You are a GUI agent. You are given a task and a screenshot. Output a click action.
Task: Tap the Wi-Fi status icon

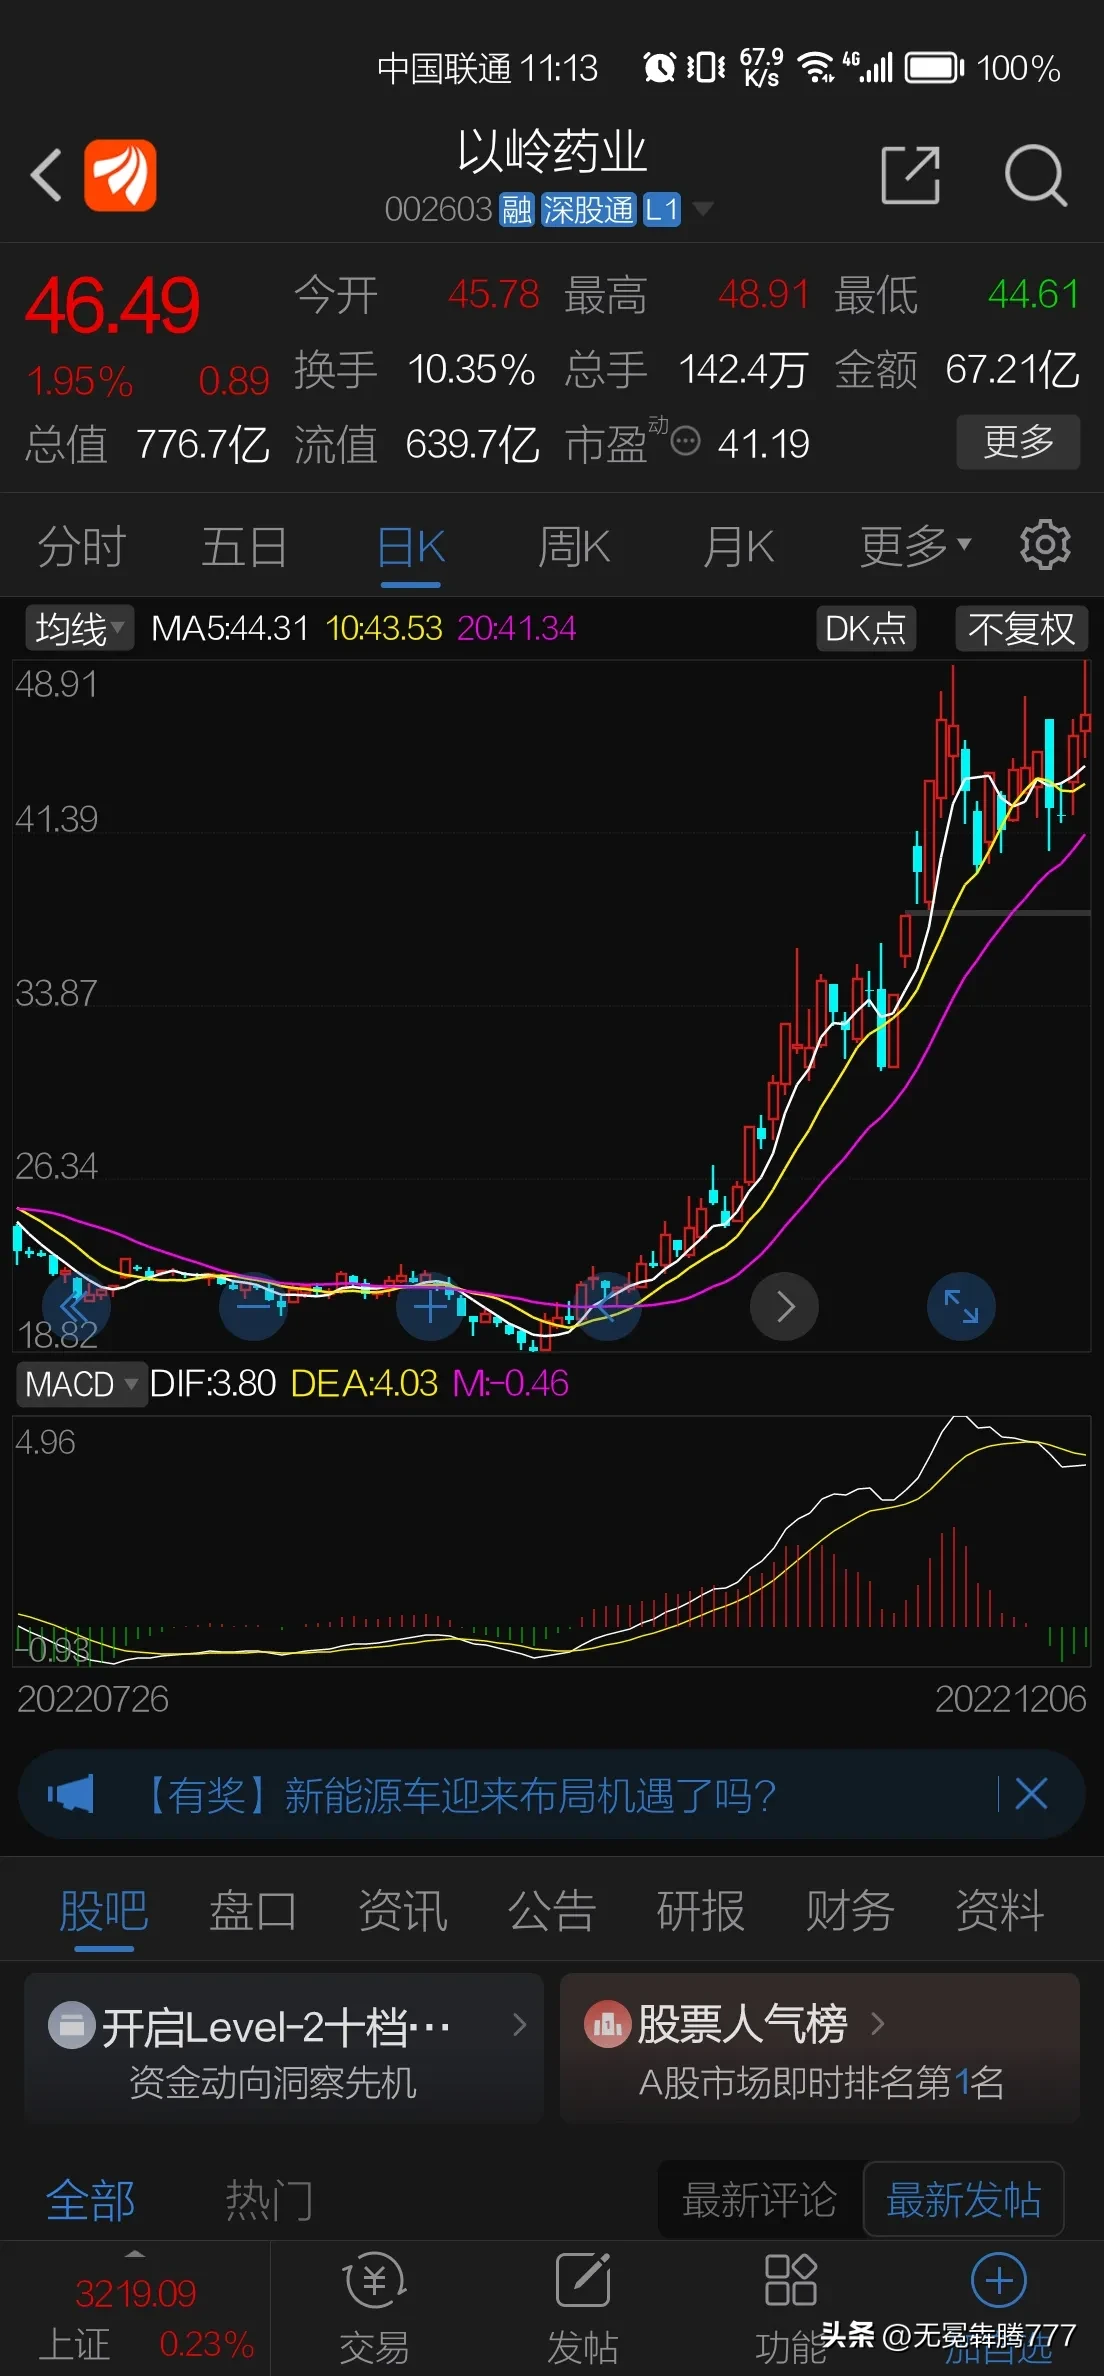815,68
